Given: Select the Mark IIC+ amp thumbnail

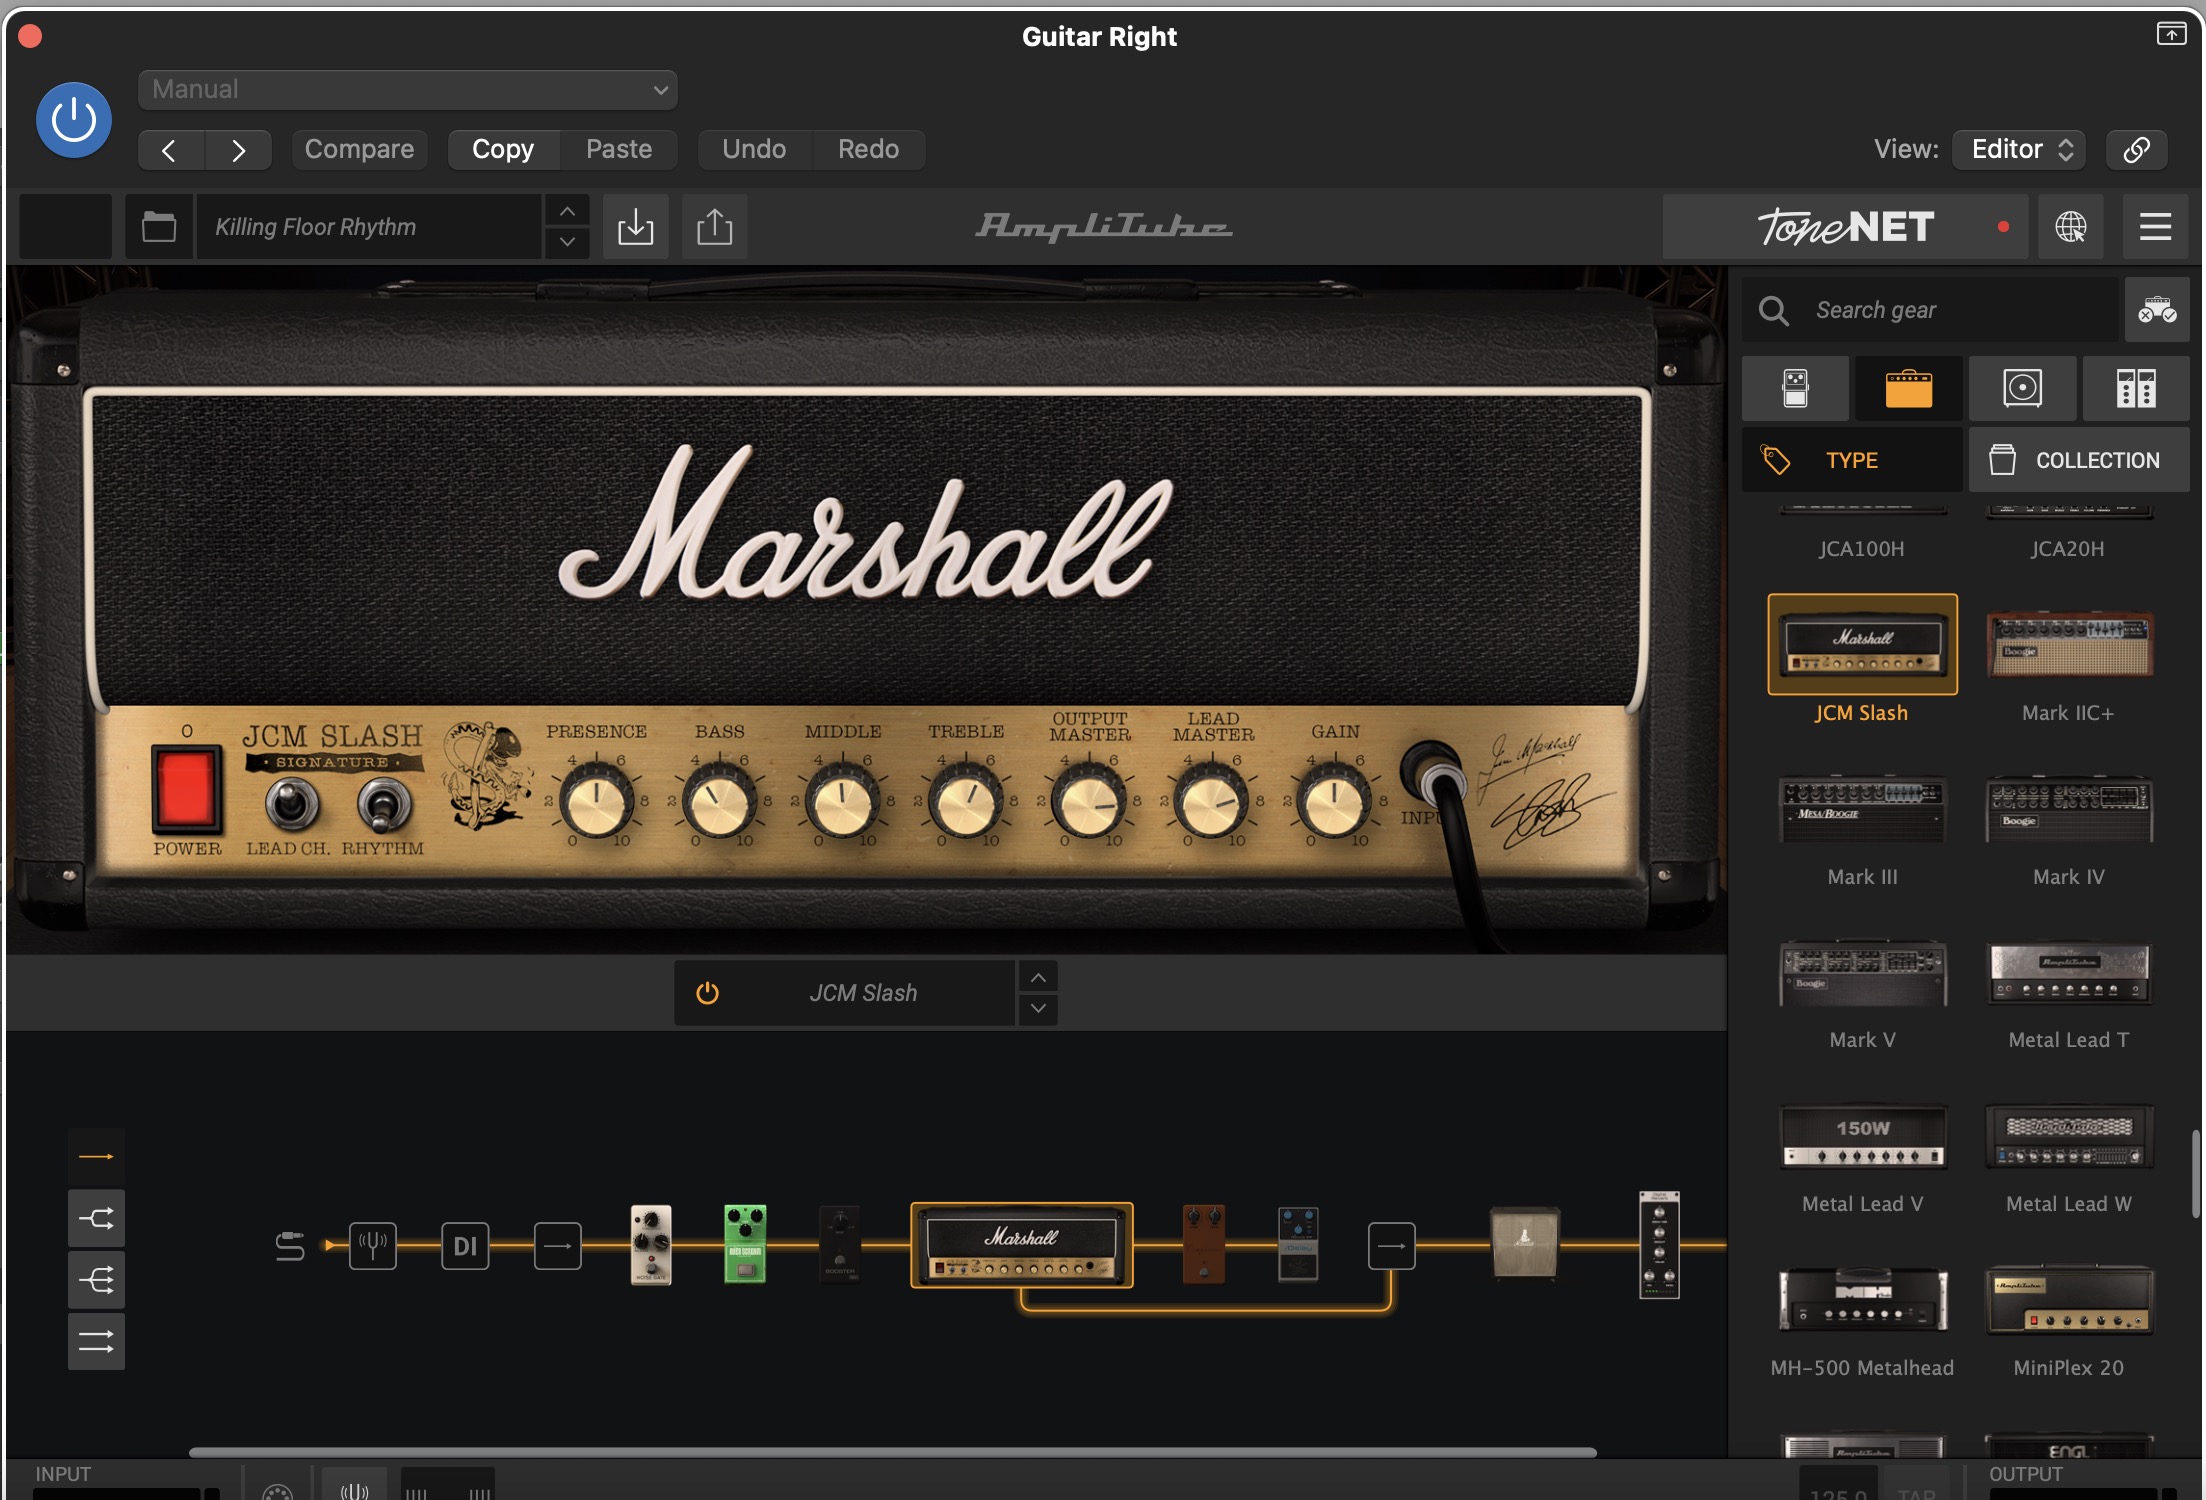Looking at the screenshot, I should click(2068, 645).
